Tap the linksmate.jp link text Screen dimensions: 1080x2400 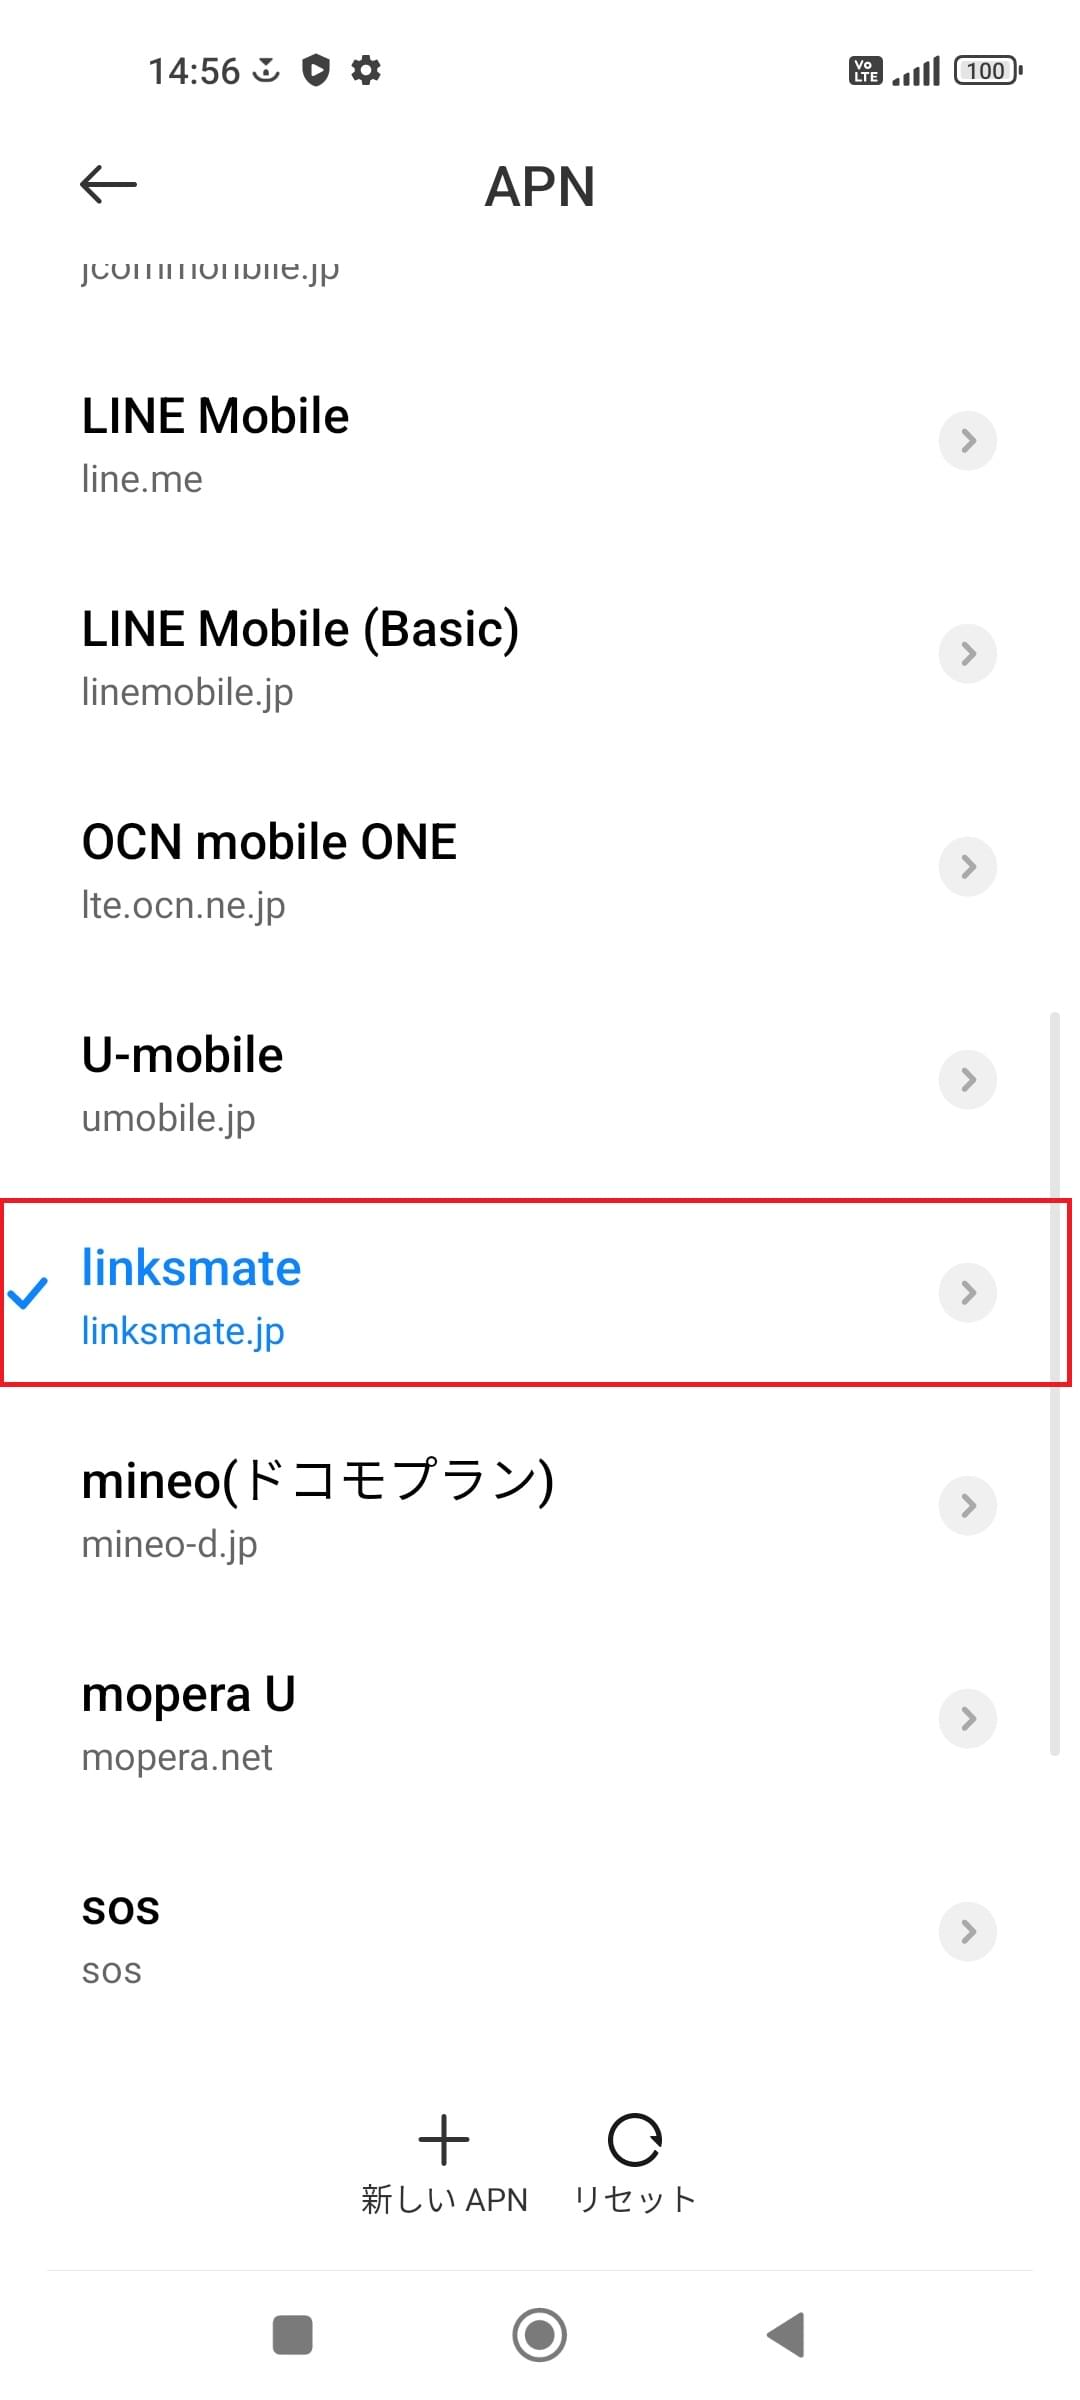[x=183, y=1330]
